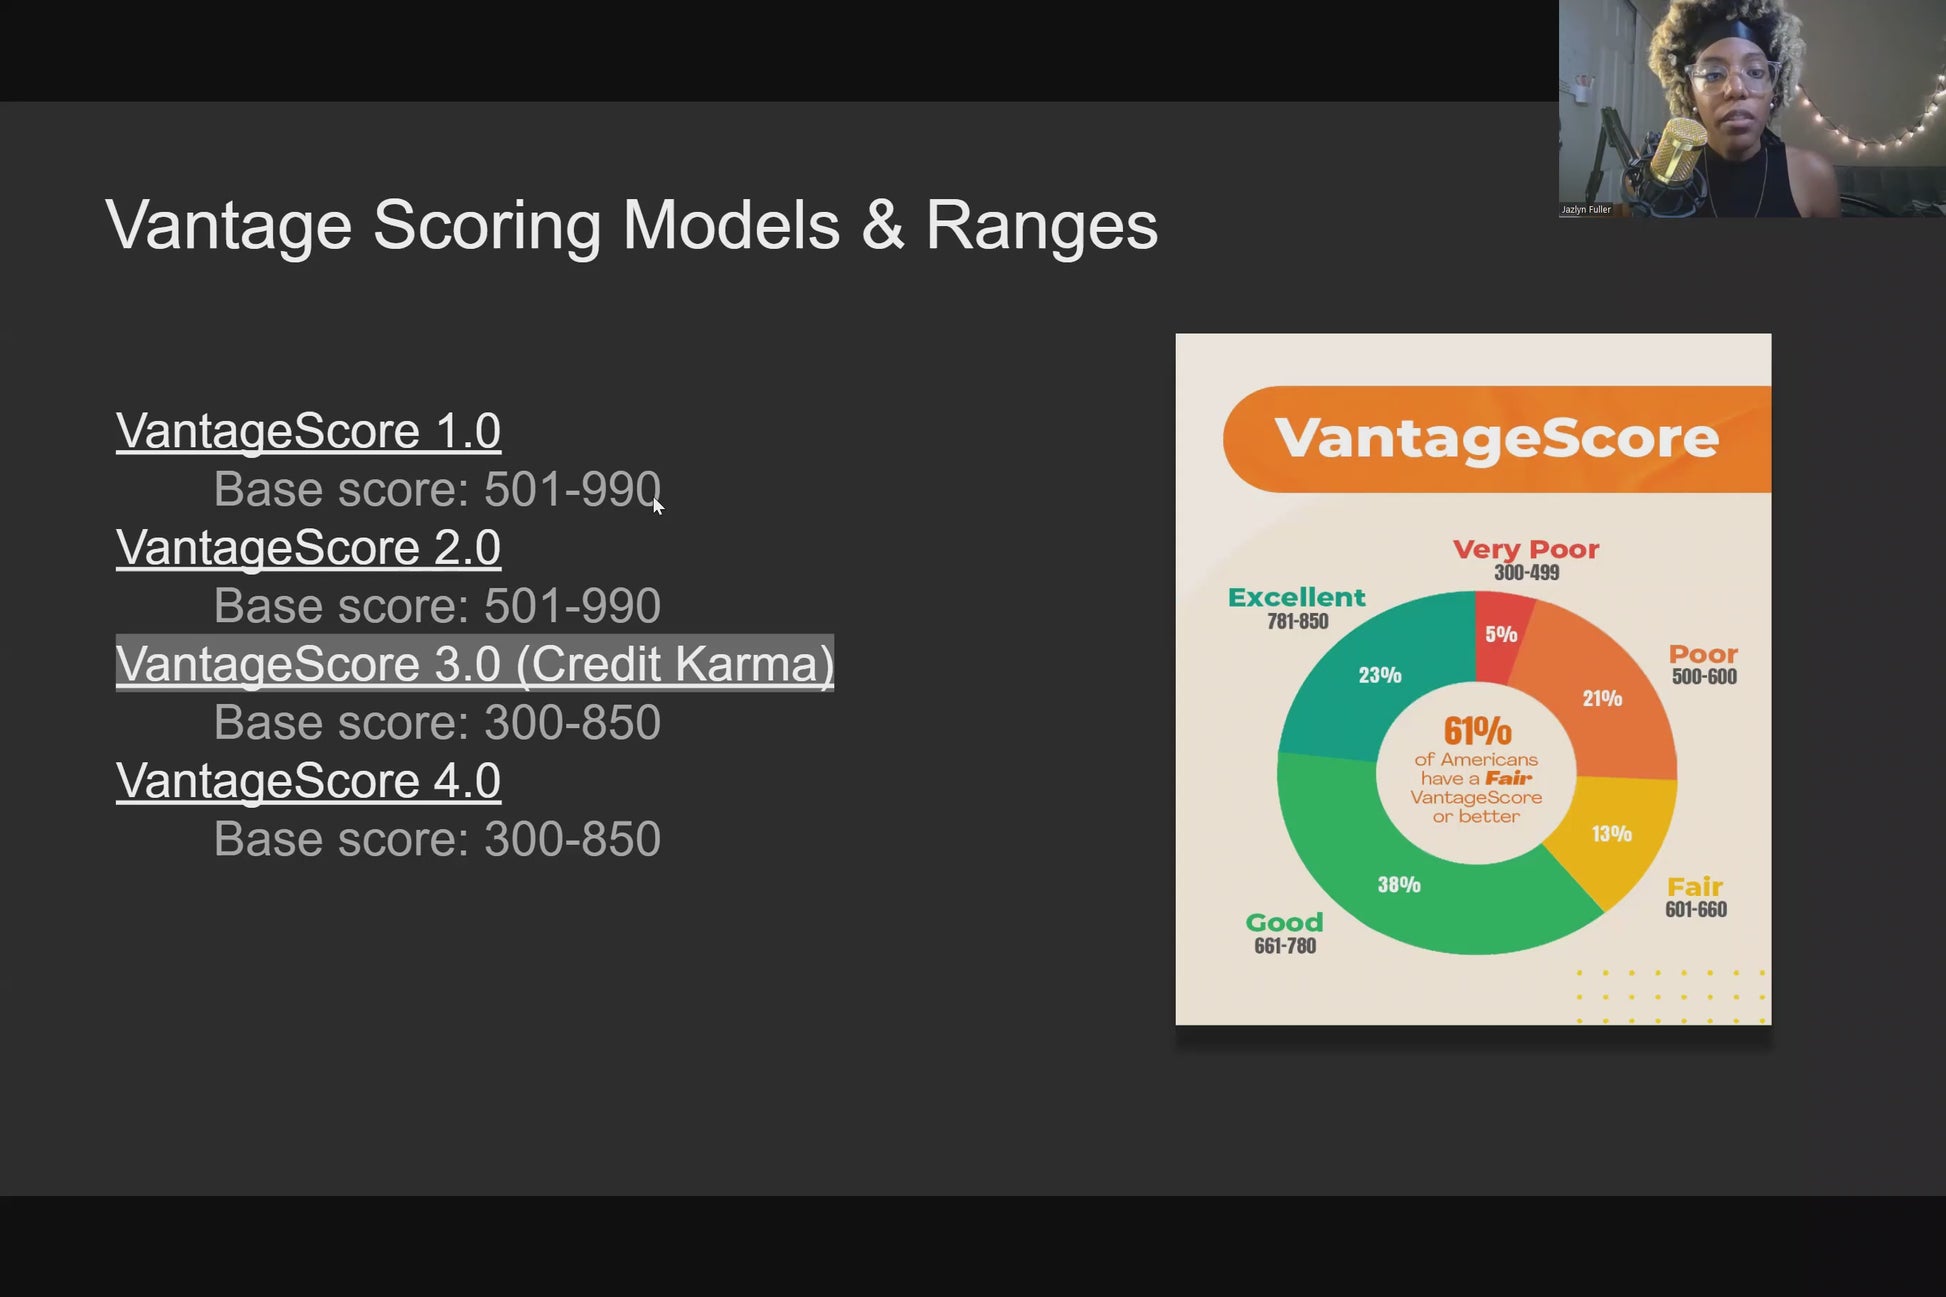1946x1297 pixels.
Task: Click the VantageScore 4.0 underlined heading
Action: [308, 781]
